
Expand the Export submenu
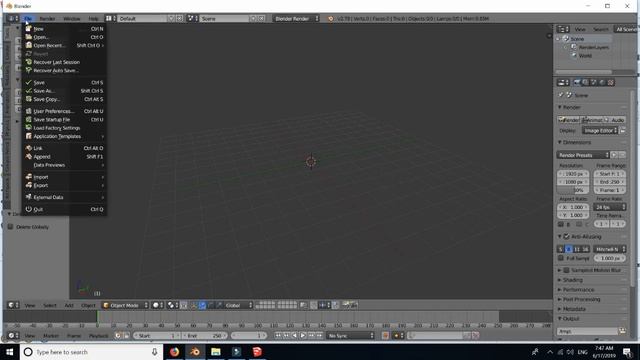(64, 185)
